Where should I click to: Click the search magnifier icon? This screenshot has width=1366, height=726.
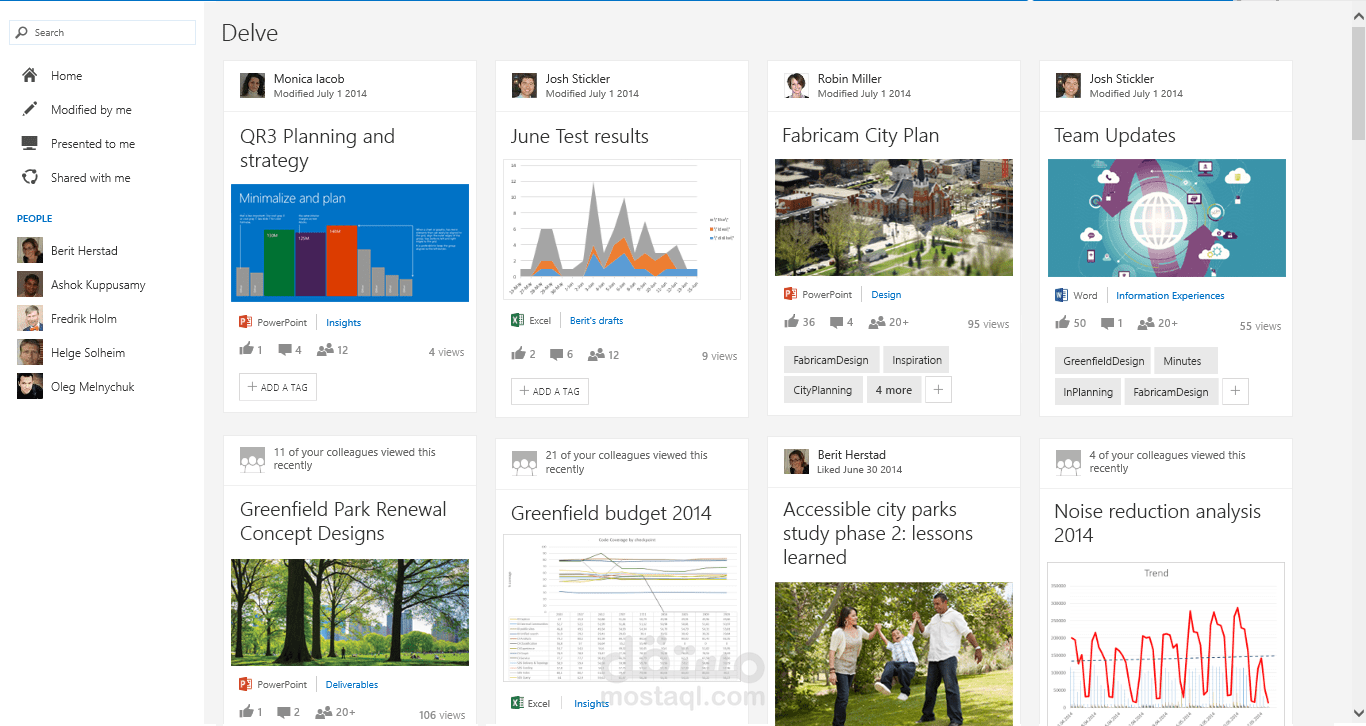22,33
